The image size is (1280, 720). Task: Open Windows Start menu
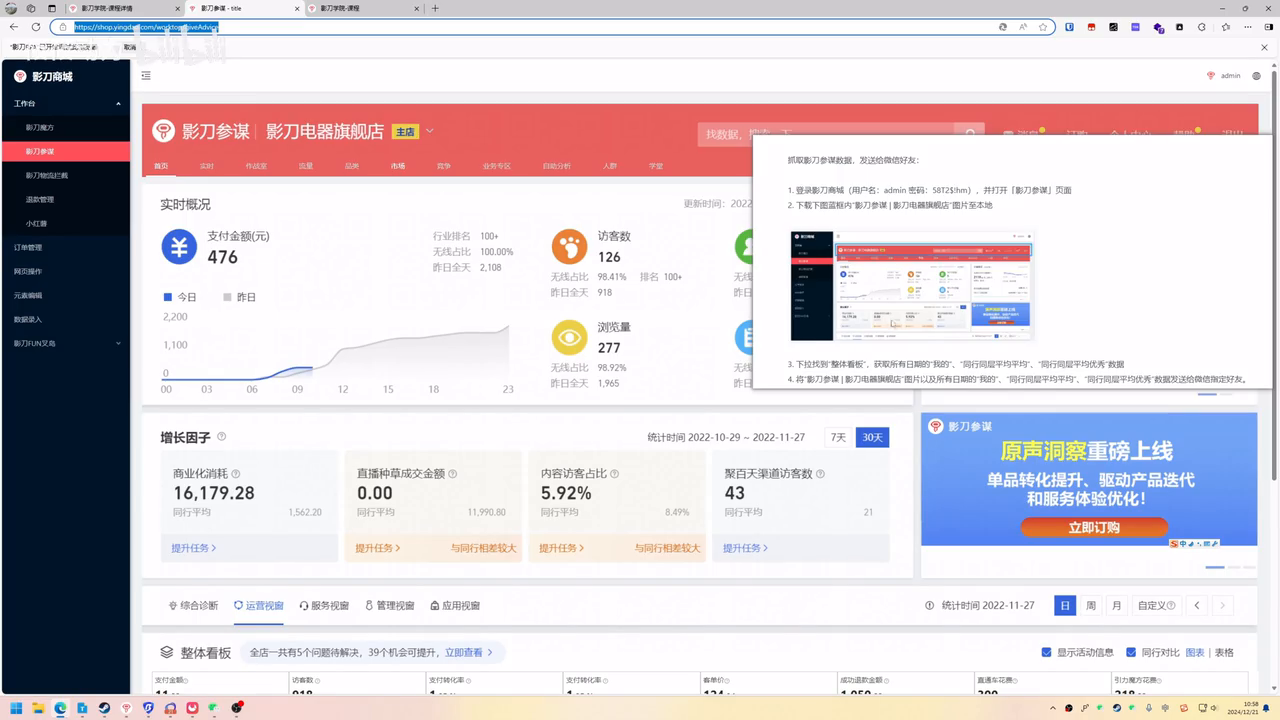pos(16,708)
